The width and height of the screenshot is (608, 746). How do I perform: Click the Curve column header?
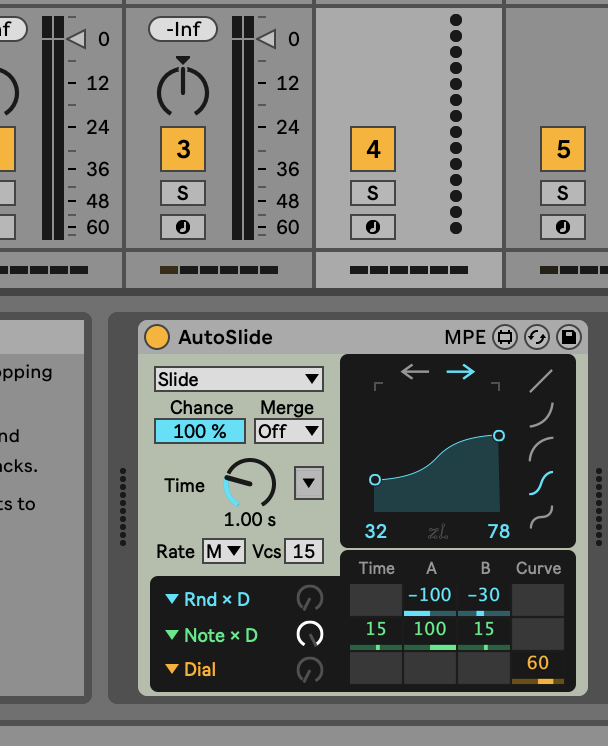pyautogui.click(x=539, y=568)
